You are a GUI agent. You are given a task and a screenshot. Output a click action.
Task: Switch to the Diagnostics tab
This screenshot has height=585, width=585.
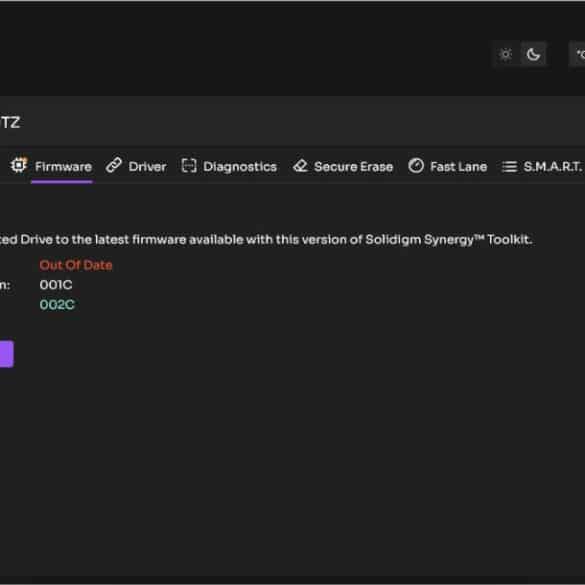(x=240, y=167)
